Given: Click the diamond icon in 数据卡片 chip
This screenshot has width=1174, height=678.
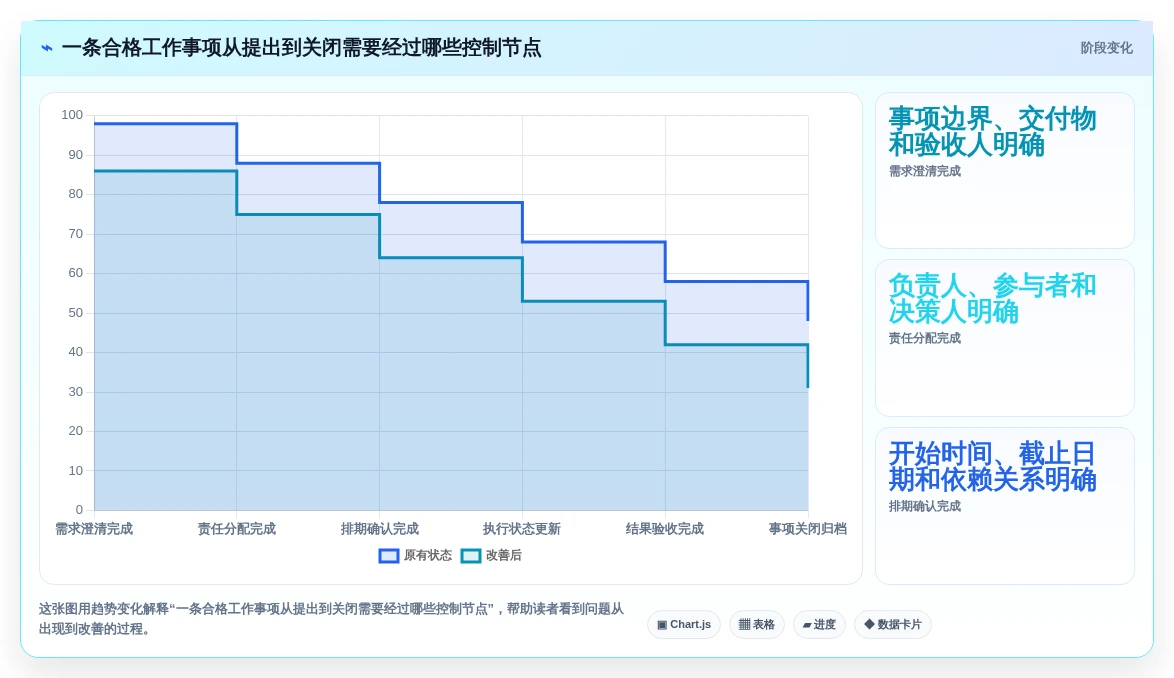Looking at the screenshot, I should [x=869, y=624].
